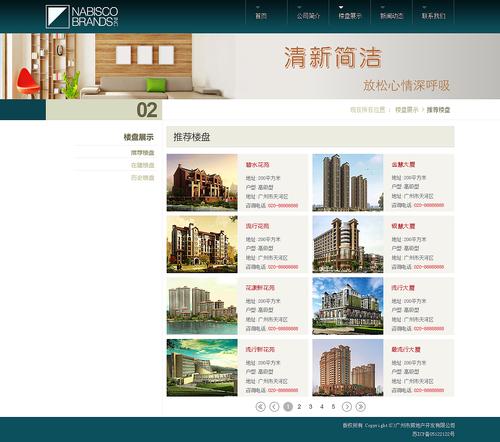Open the 流行新花苑 property title

[x=260, y=349]
